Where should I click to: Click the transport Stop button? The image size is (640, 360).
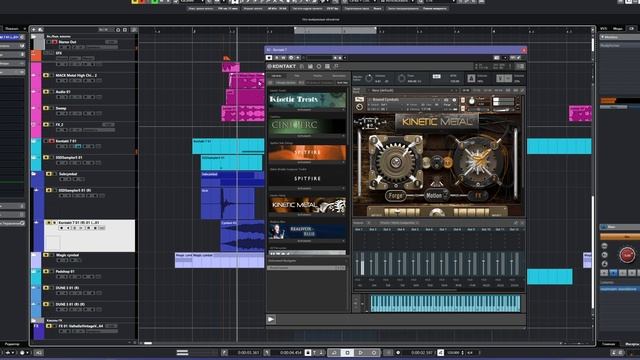tap(347, 352)
